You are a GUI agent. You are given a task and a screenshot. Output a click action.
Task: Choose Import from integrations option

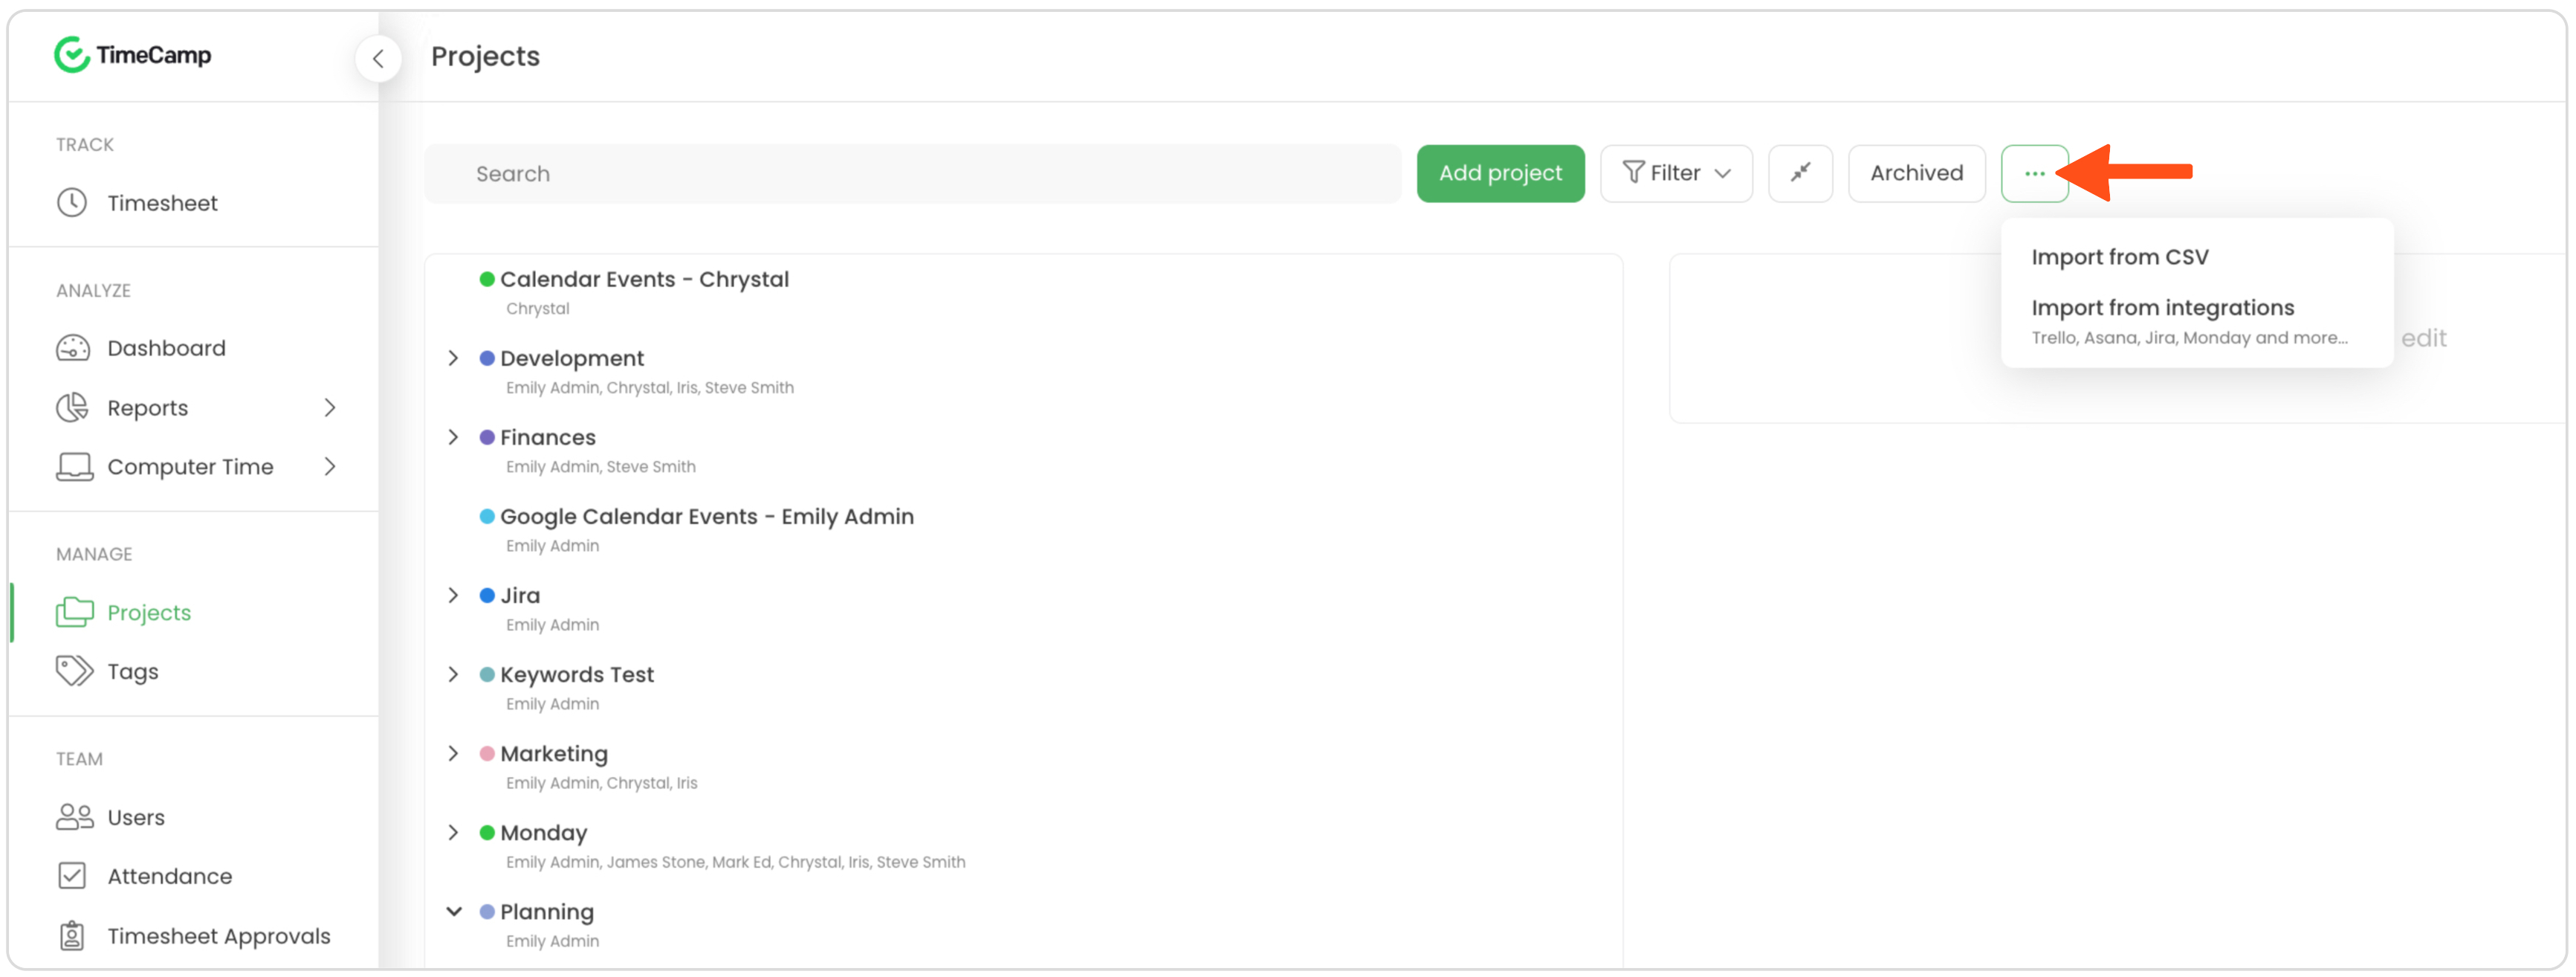point(2162,308)
